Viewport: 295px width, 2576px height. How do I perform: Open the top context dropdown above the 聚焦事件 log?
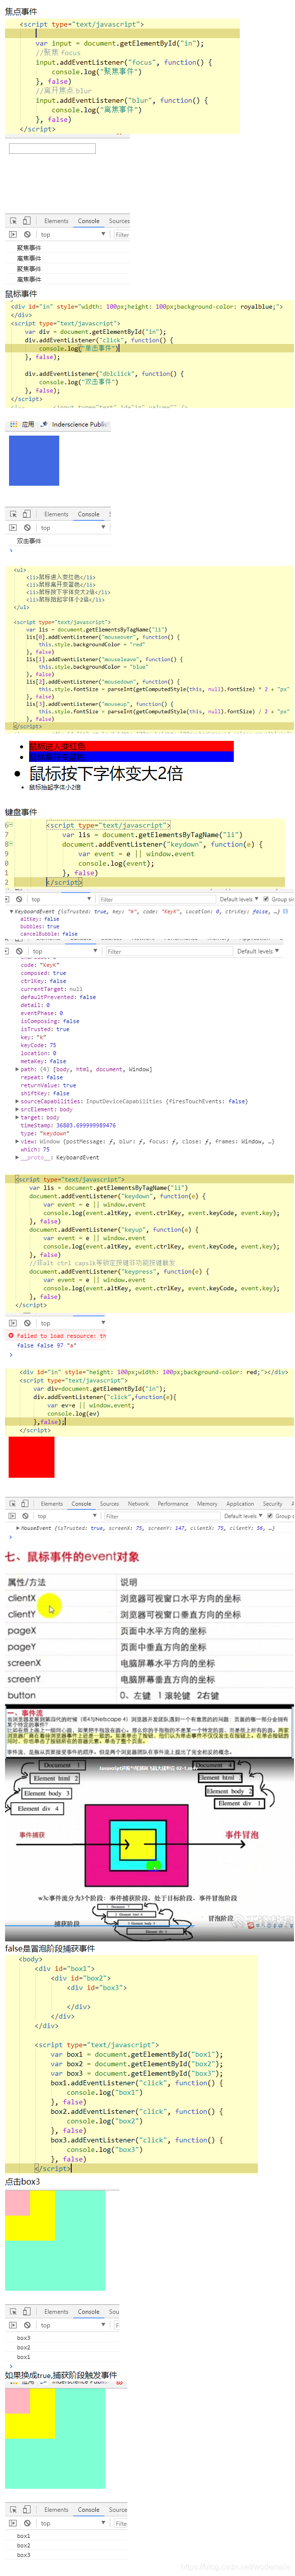pos(72,235)
